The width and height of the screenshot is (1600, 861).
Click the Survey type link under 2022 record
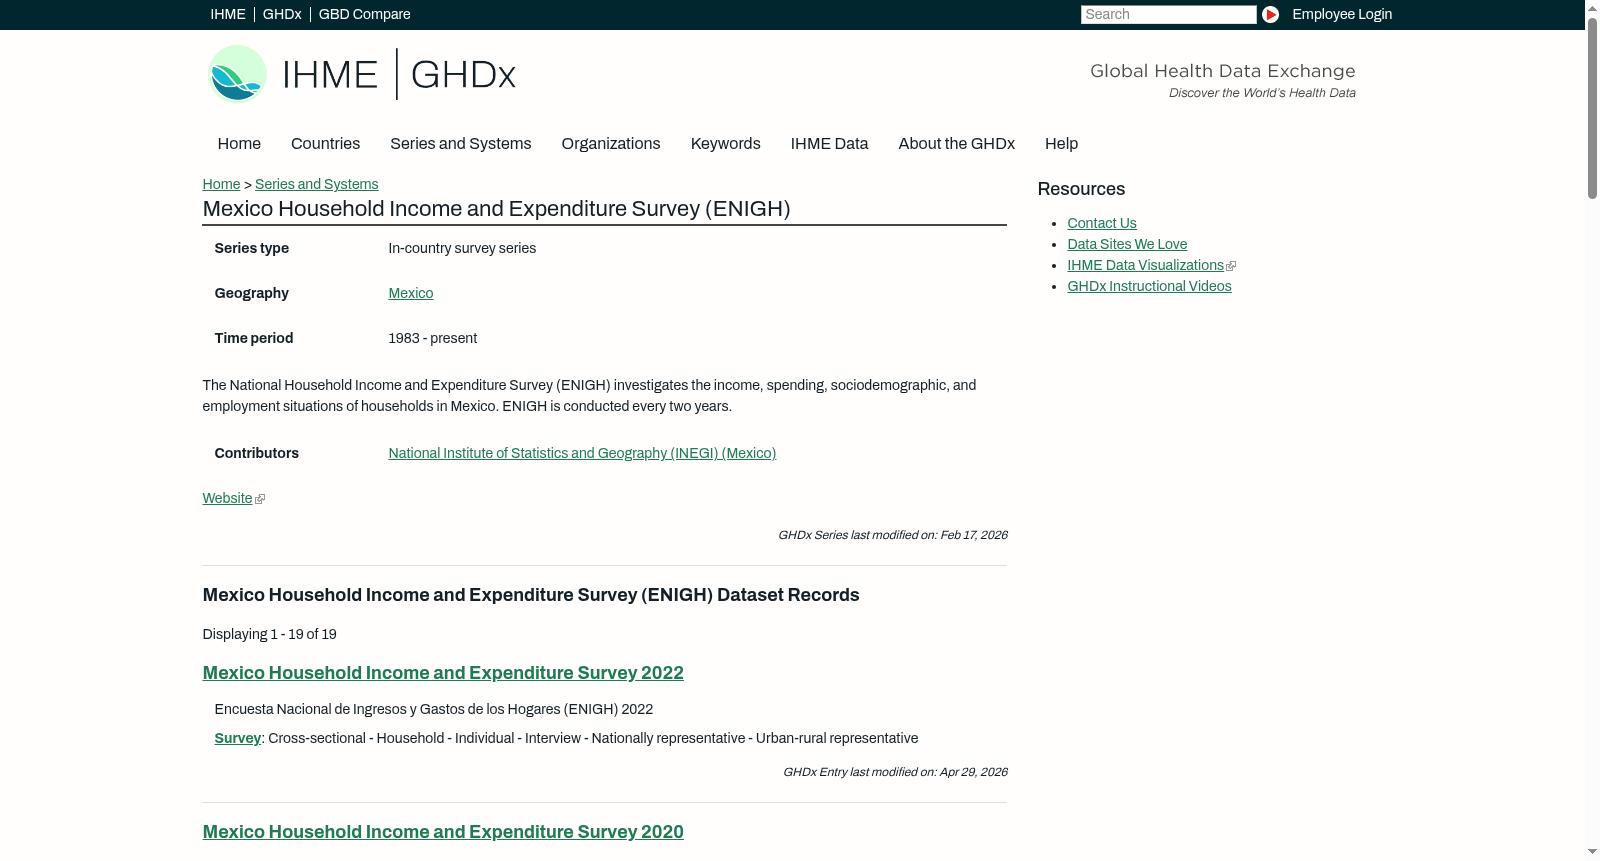(x=237, y=738)
